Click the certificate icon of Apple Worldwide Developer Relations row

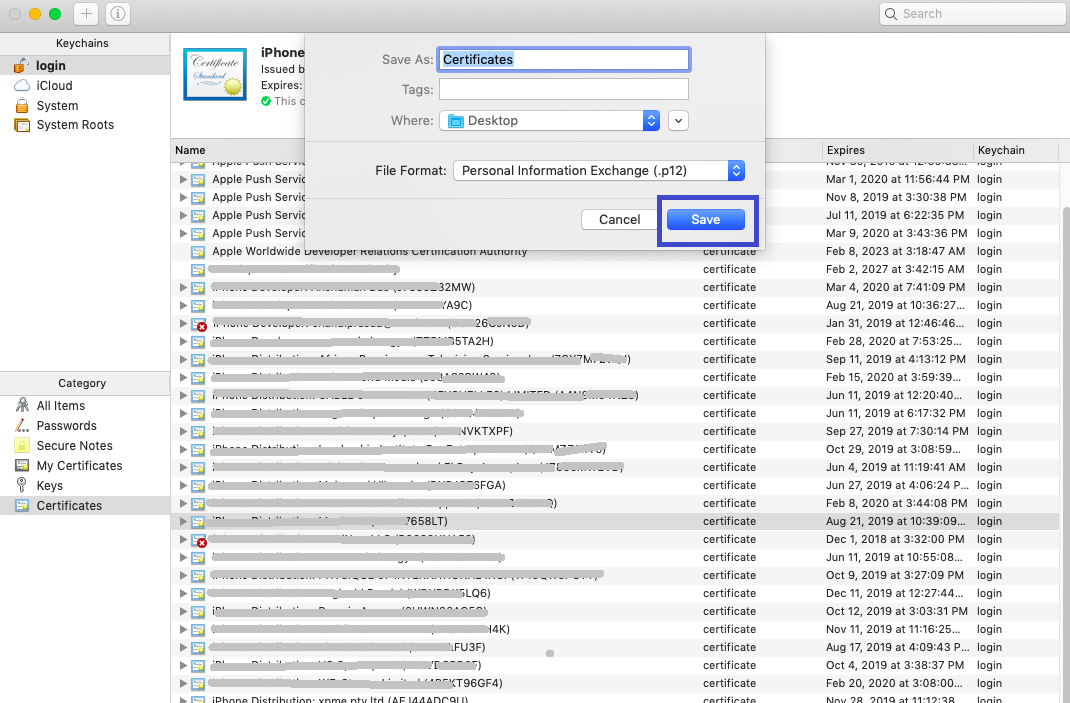pyautogui.click(x=198, y=252)
